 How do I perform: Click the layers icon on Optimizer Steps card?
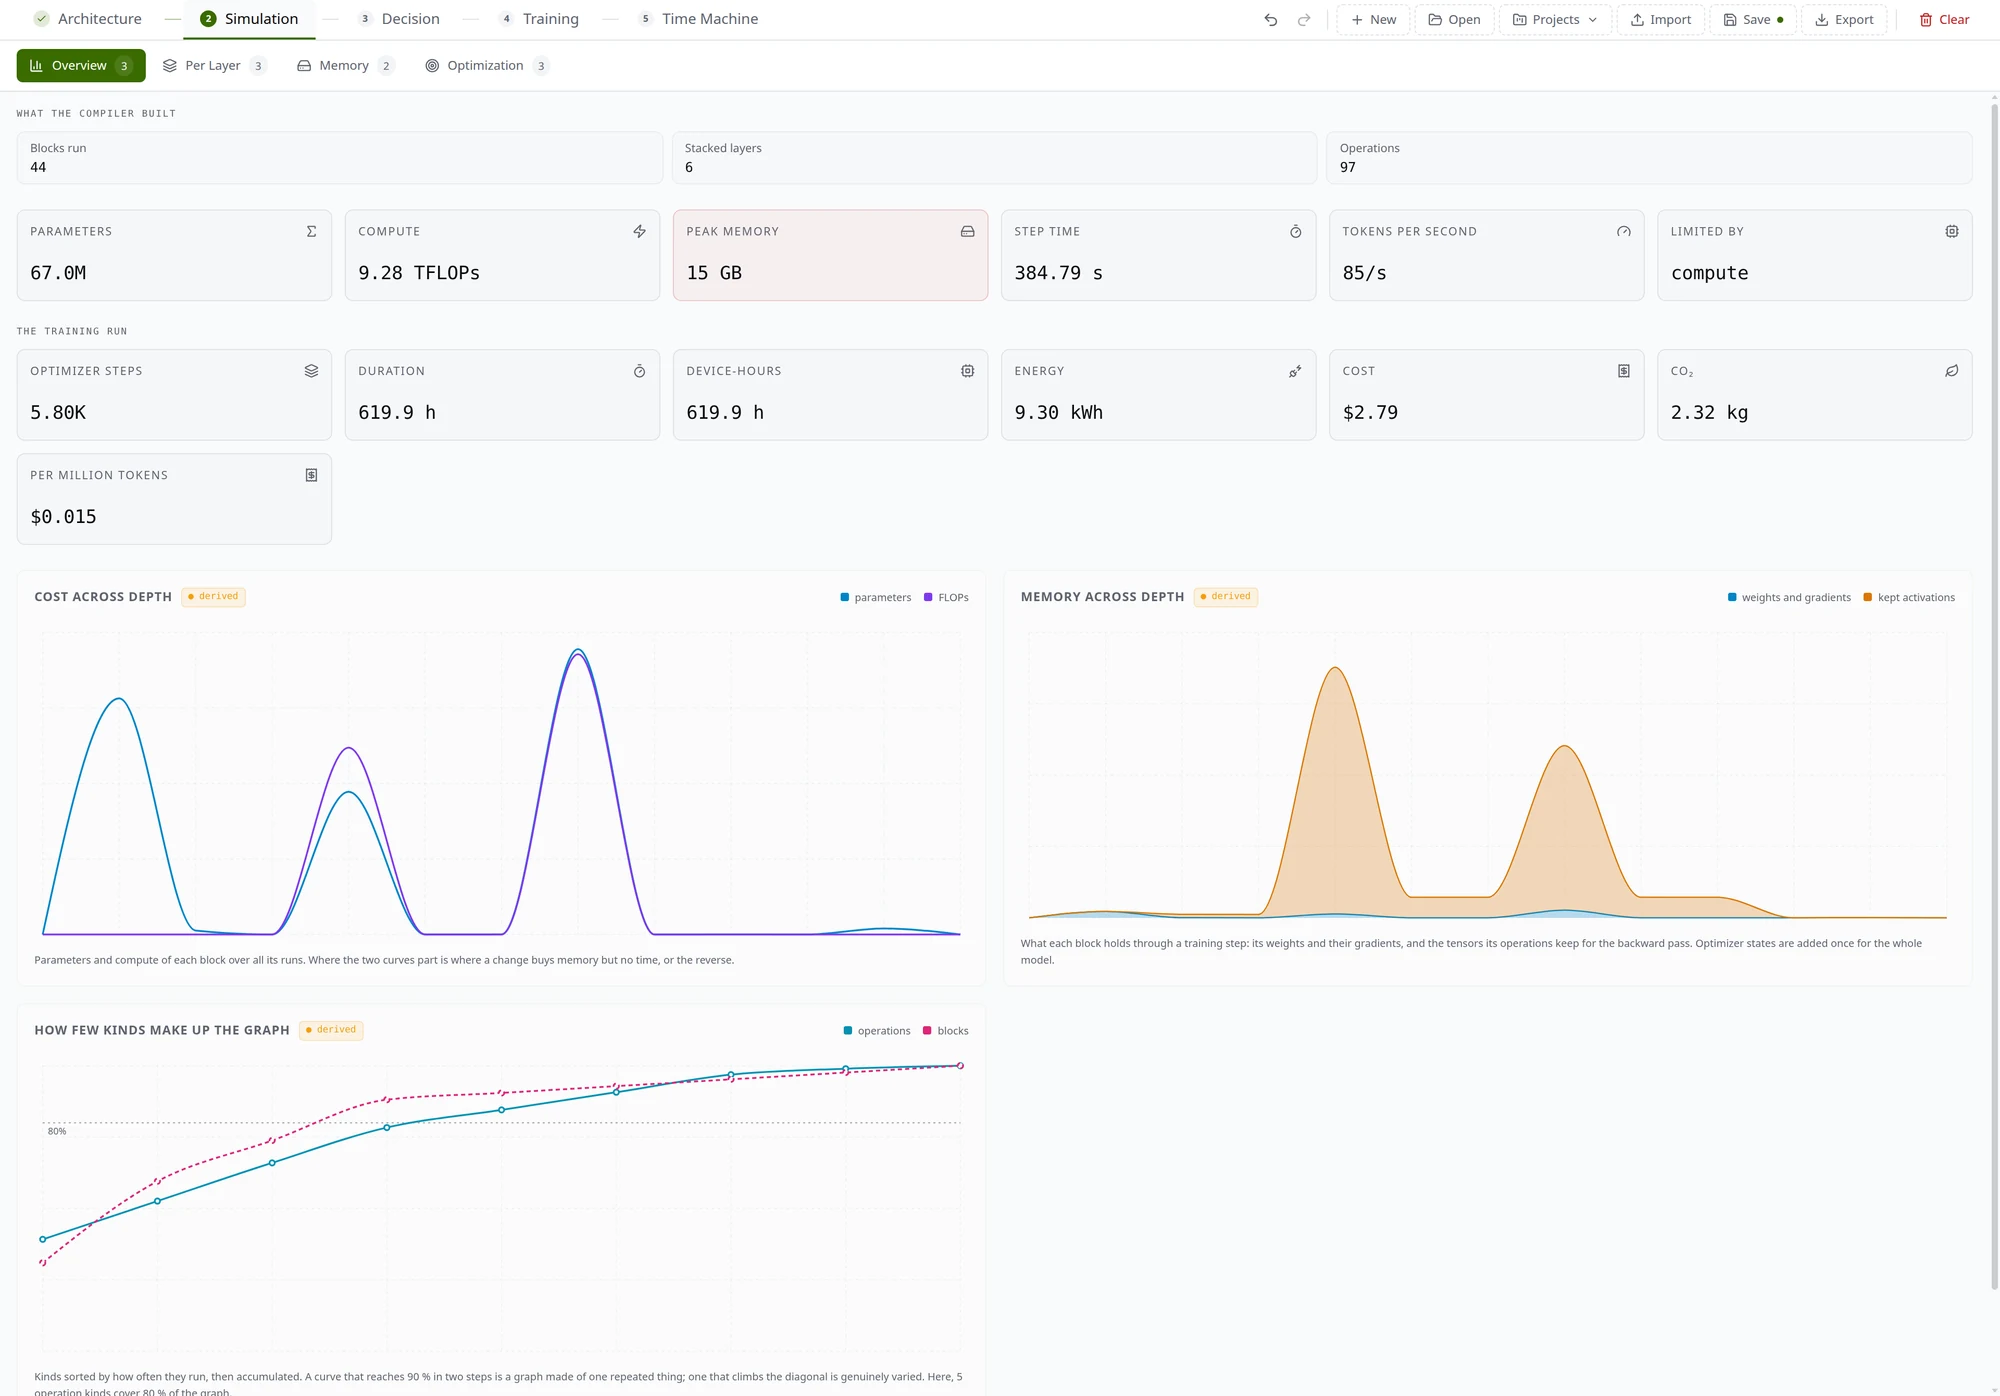[311, 371]
